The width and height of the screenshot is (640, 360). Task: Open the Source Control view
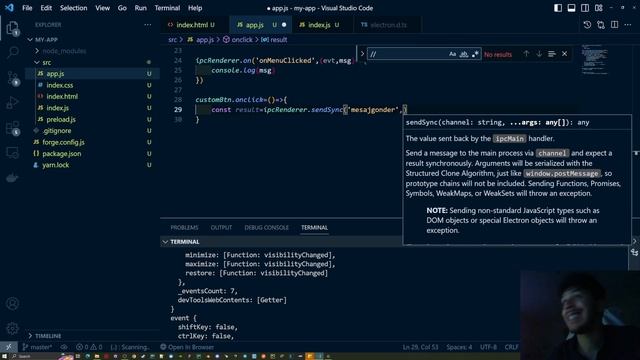(13, 78)
